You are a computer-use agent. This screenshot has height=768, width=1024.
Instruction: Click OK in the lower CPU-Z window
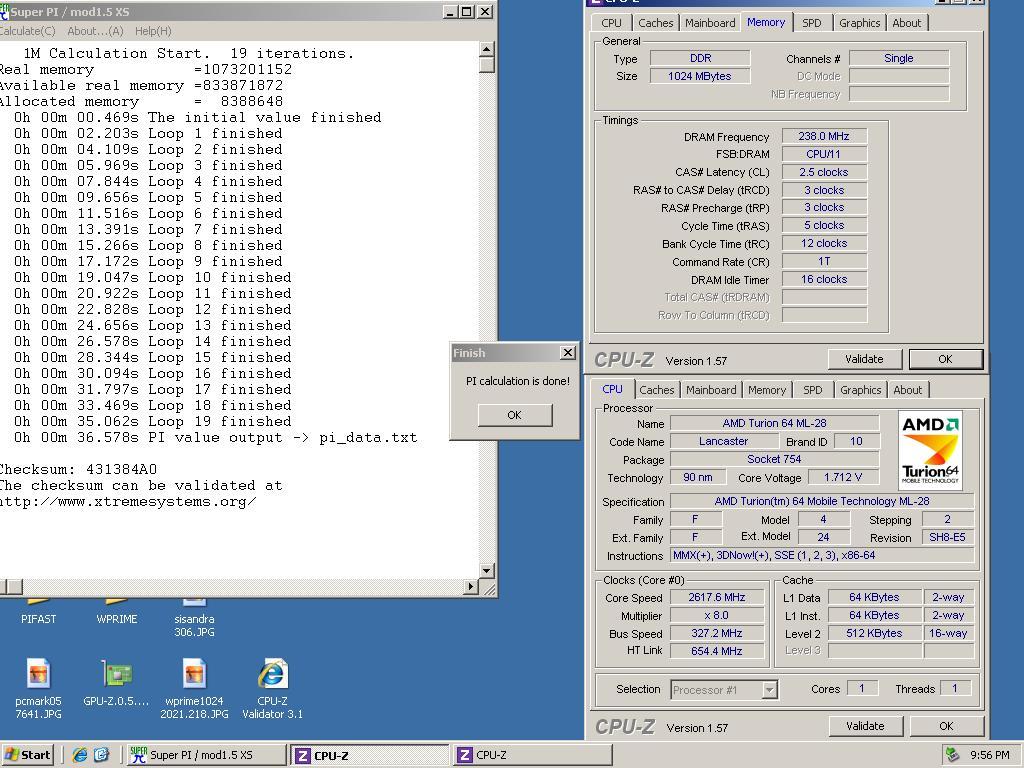pyautogui.click(x=946, y=726)
